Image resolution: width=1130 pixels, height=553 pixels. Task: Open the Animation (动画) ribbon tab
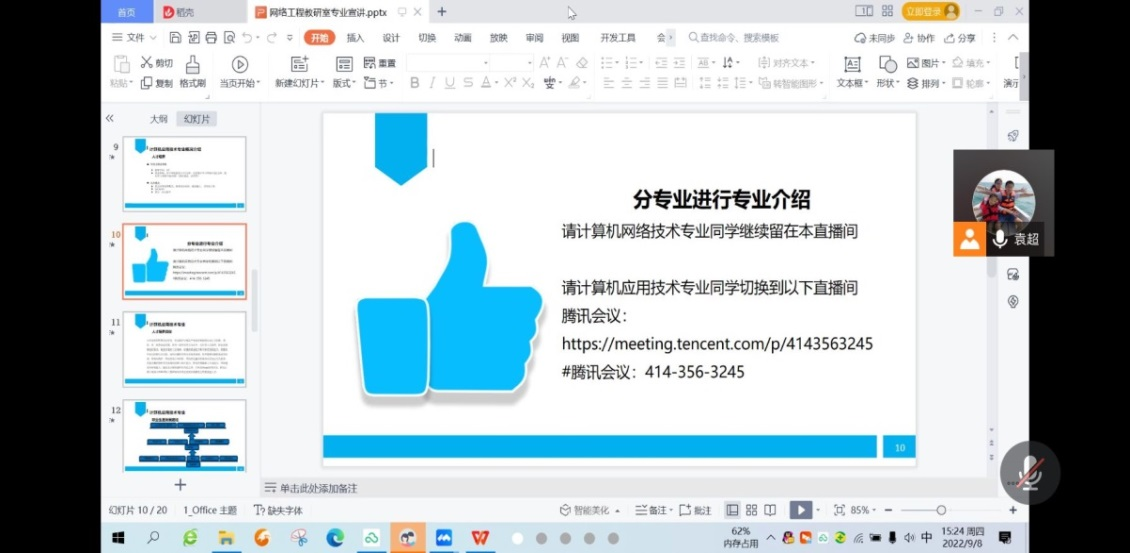point(462,38)
